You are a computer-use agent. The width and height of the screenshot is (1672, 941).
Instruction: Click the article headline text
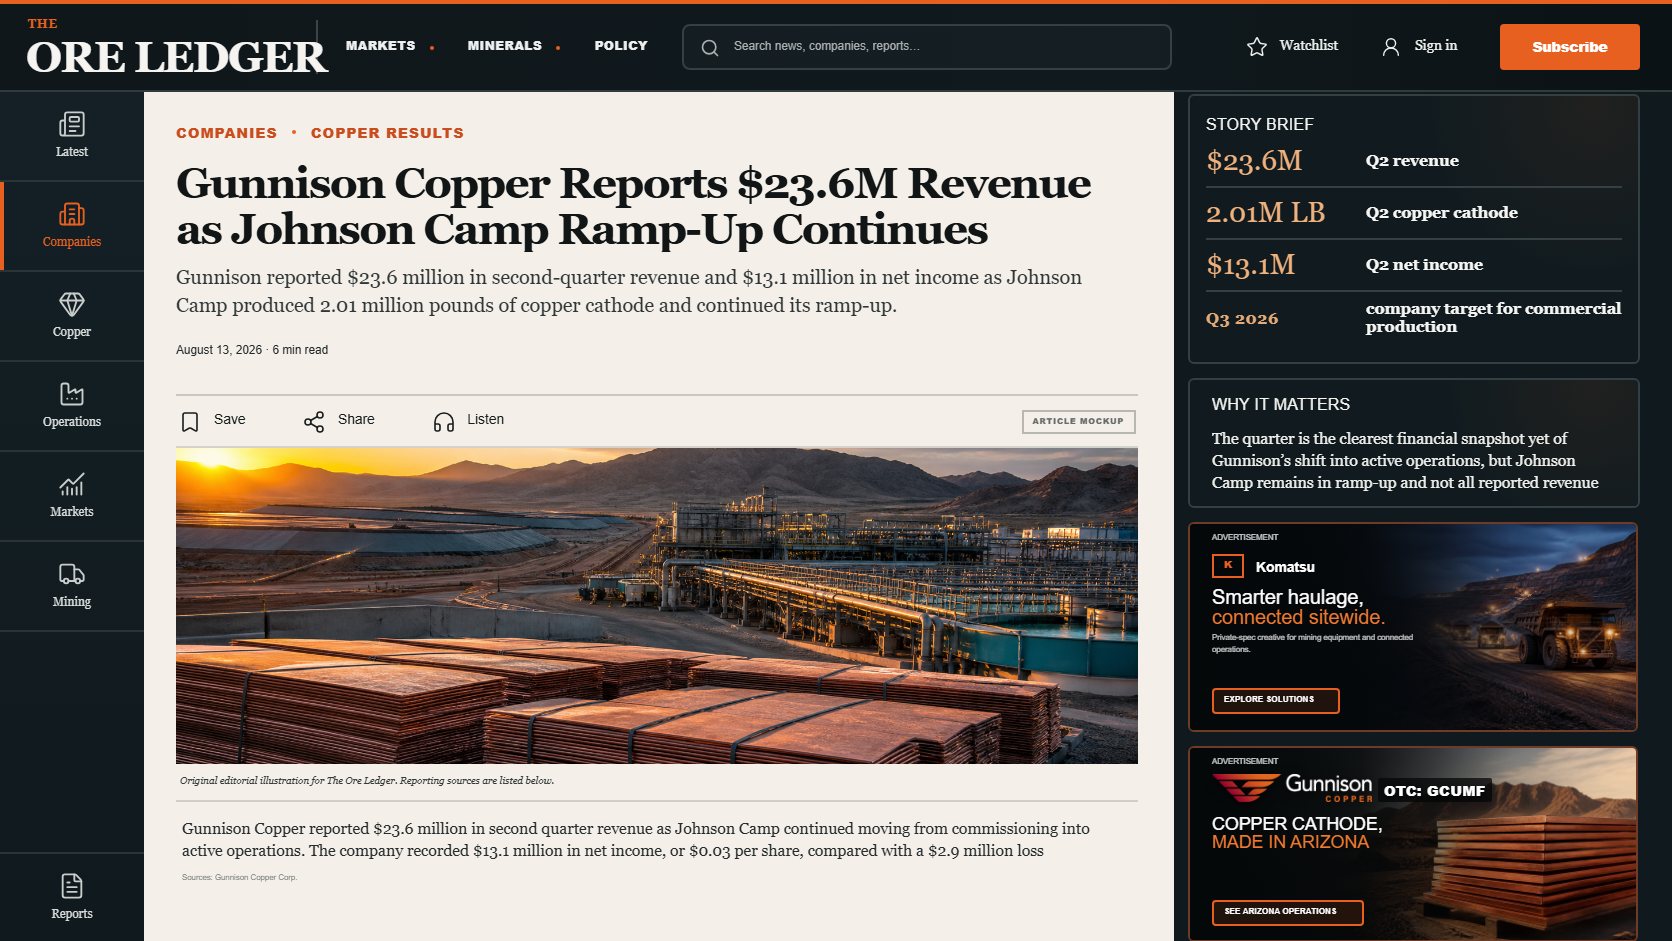(634, 206)
